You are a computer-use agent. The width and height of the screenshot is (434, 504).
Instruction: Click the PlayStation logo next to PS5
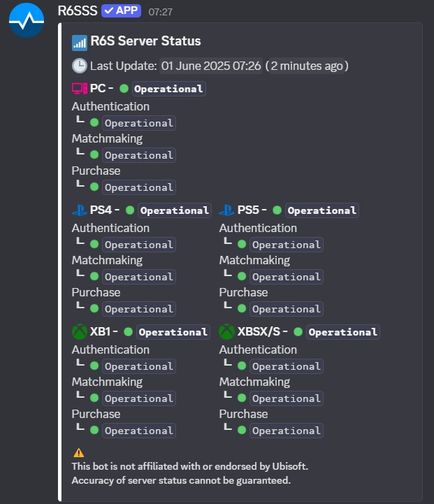point(226,210)
